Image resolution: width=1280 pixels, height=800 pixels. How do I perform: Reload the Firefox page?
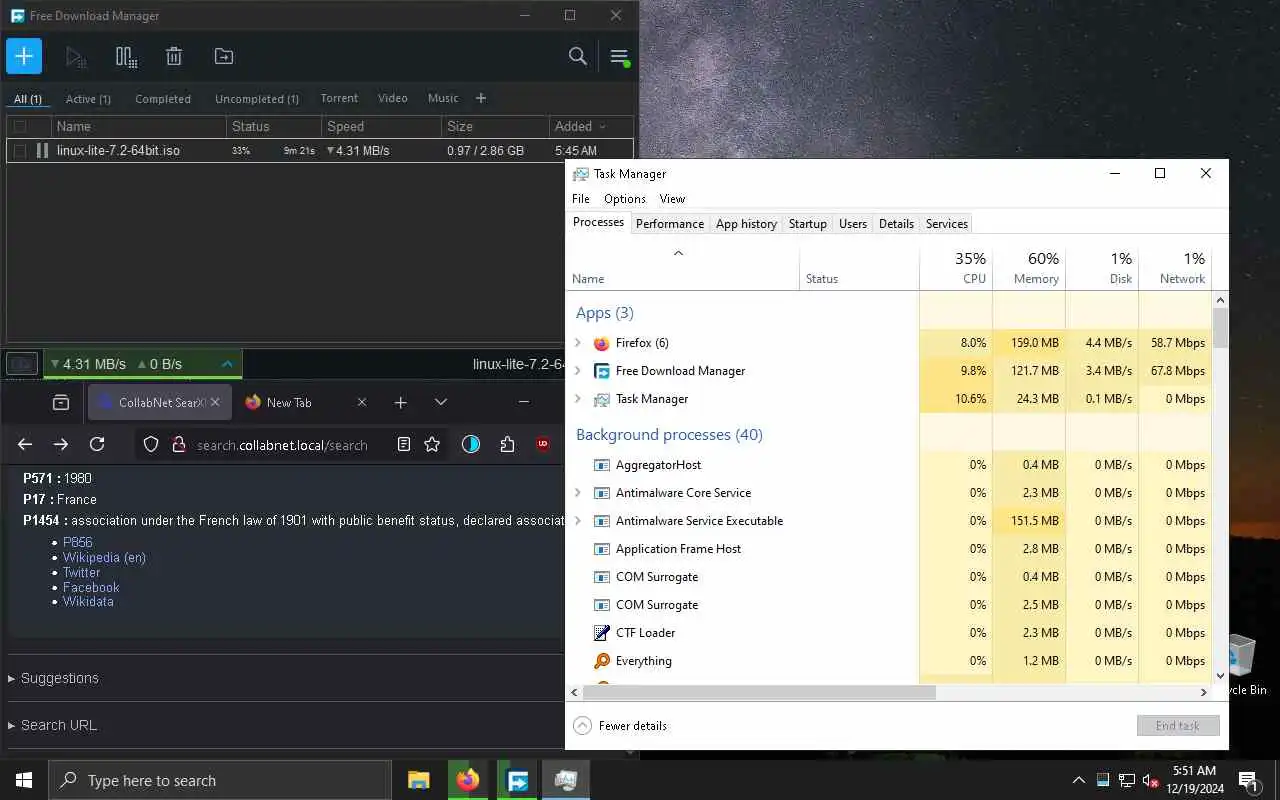tap(97, 444)
